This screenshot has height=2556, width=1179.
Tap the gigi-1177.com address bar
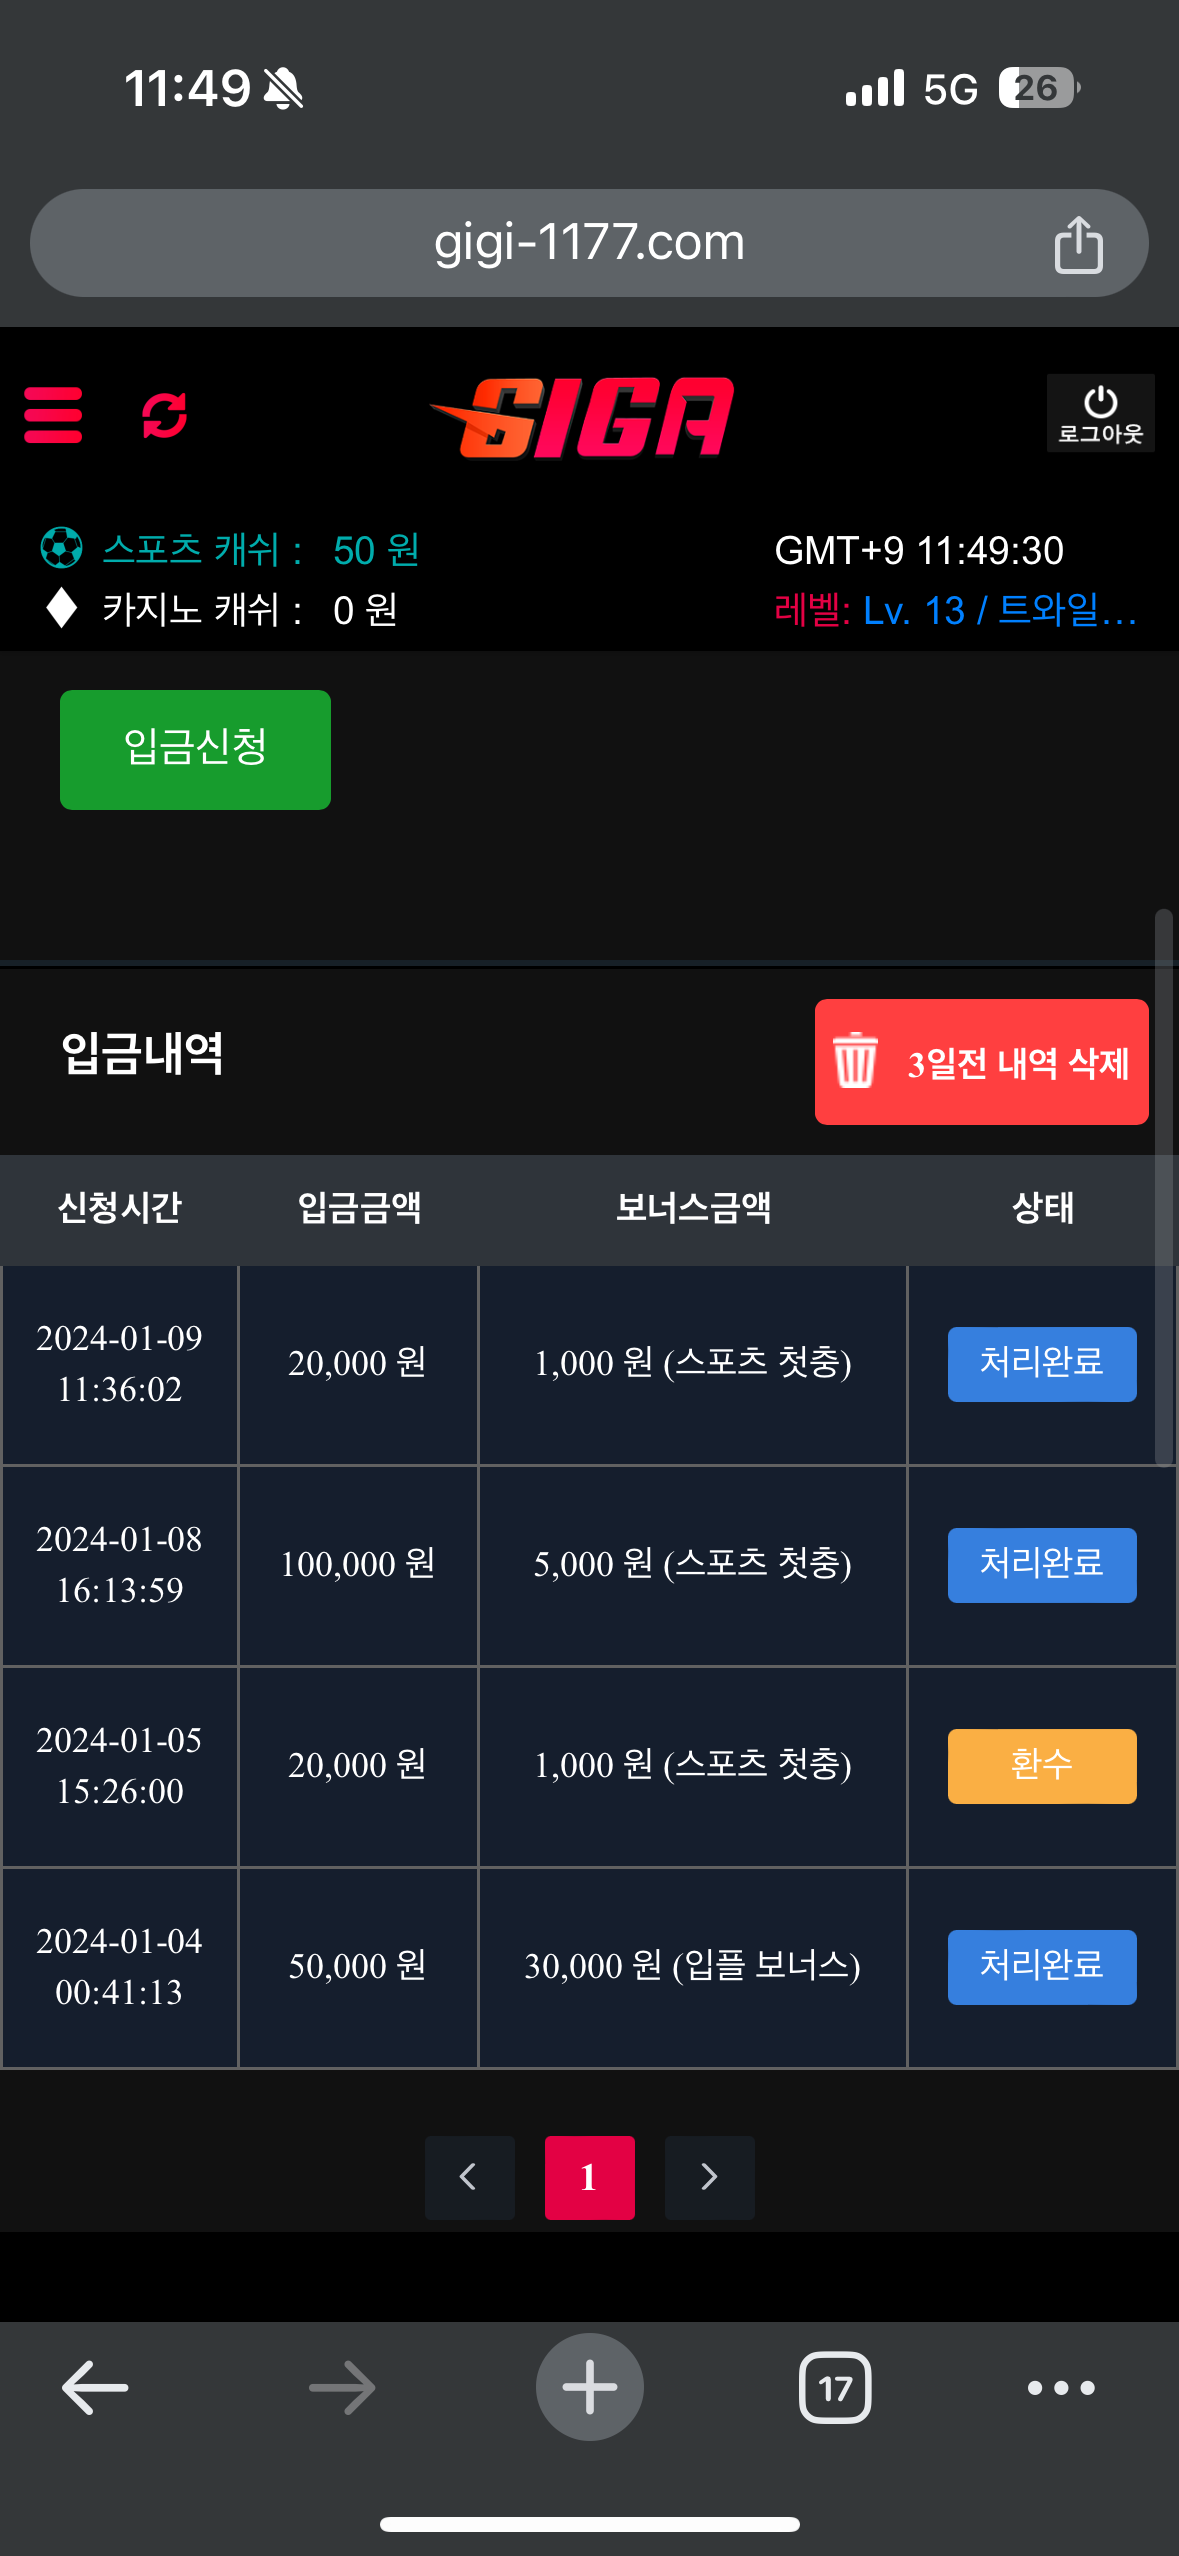pyautogui.click(x=588, y=243)
